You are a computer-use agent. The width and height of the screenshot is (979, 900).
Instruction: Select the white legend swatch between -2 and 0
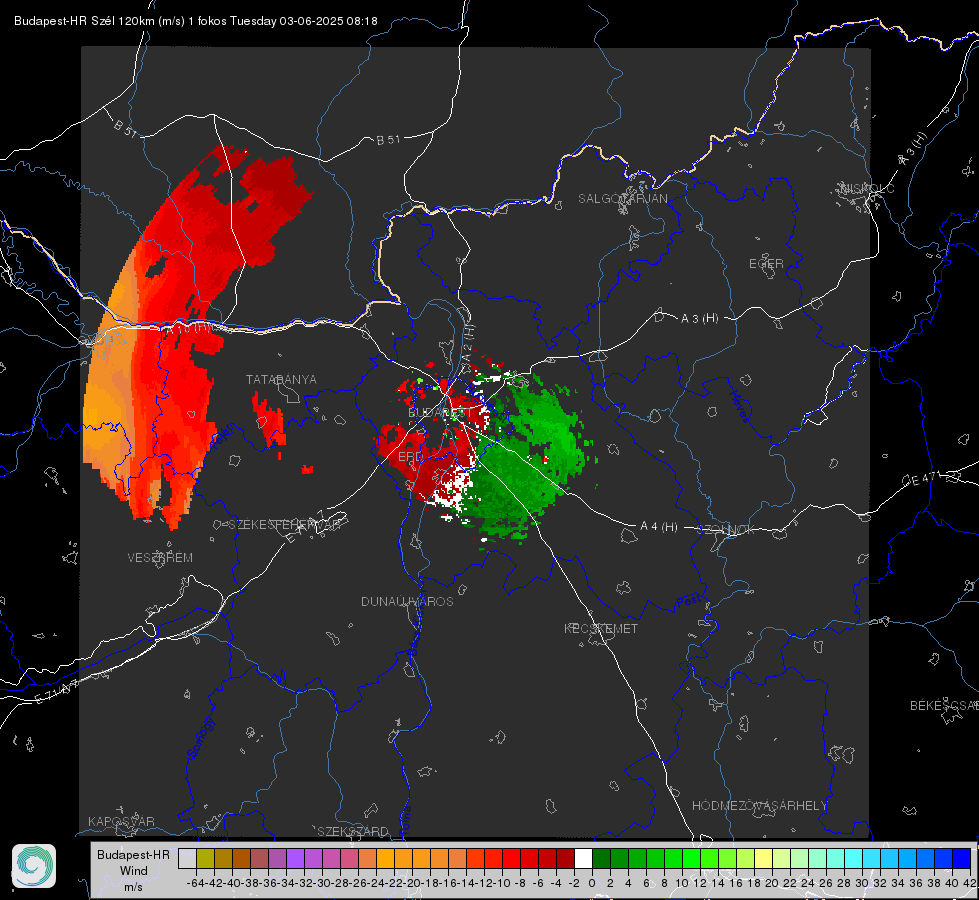583,858
